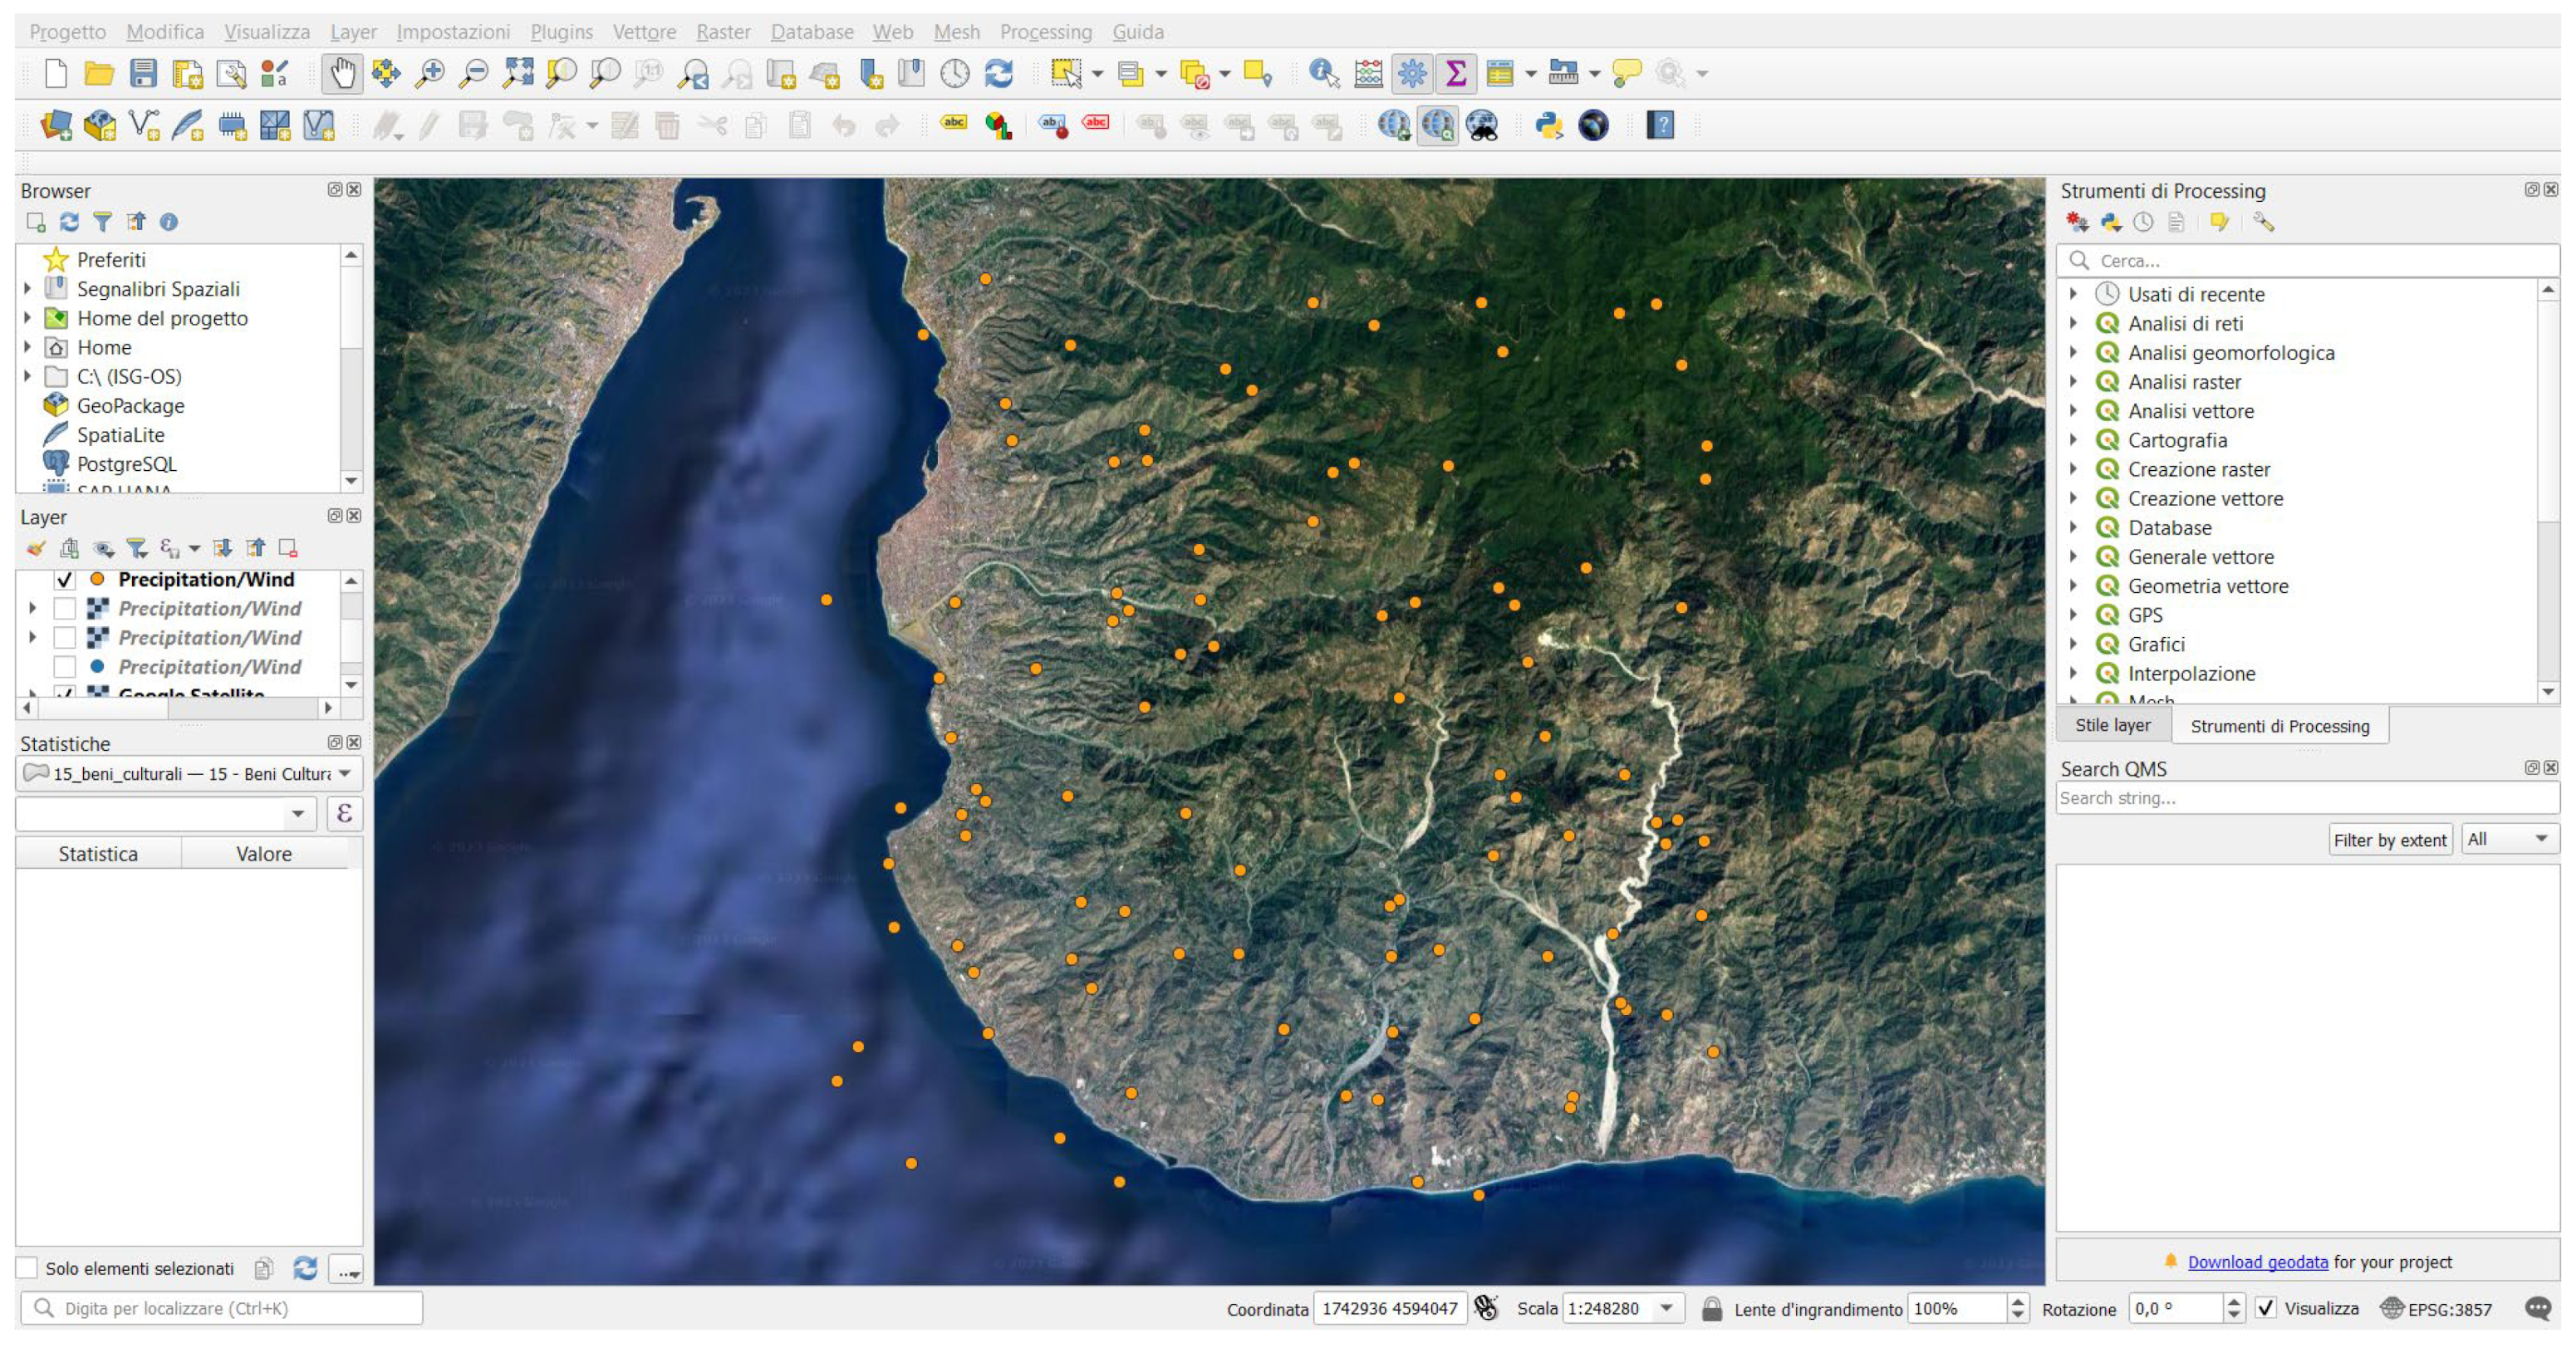Switch to the Stile layer tab
The image size is (2576, 1348).
[2112, 725]
